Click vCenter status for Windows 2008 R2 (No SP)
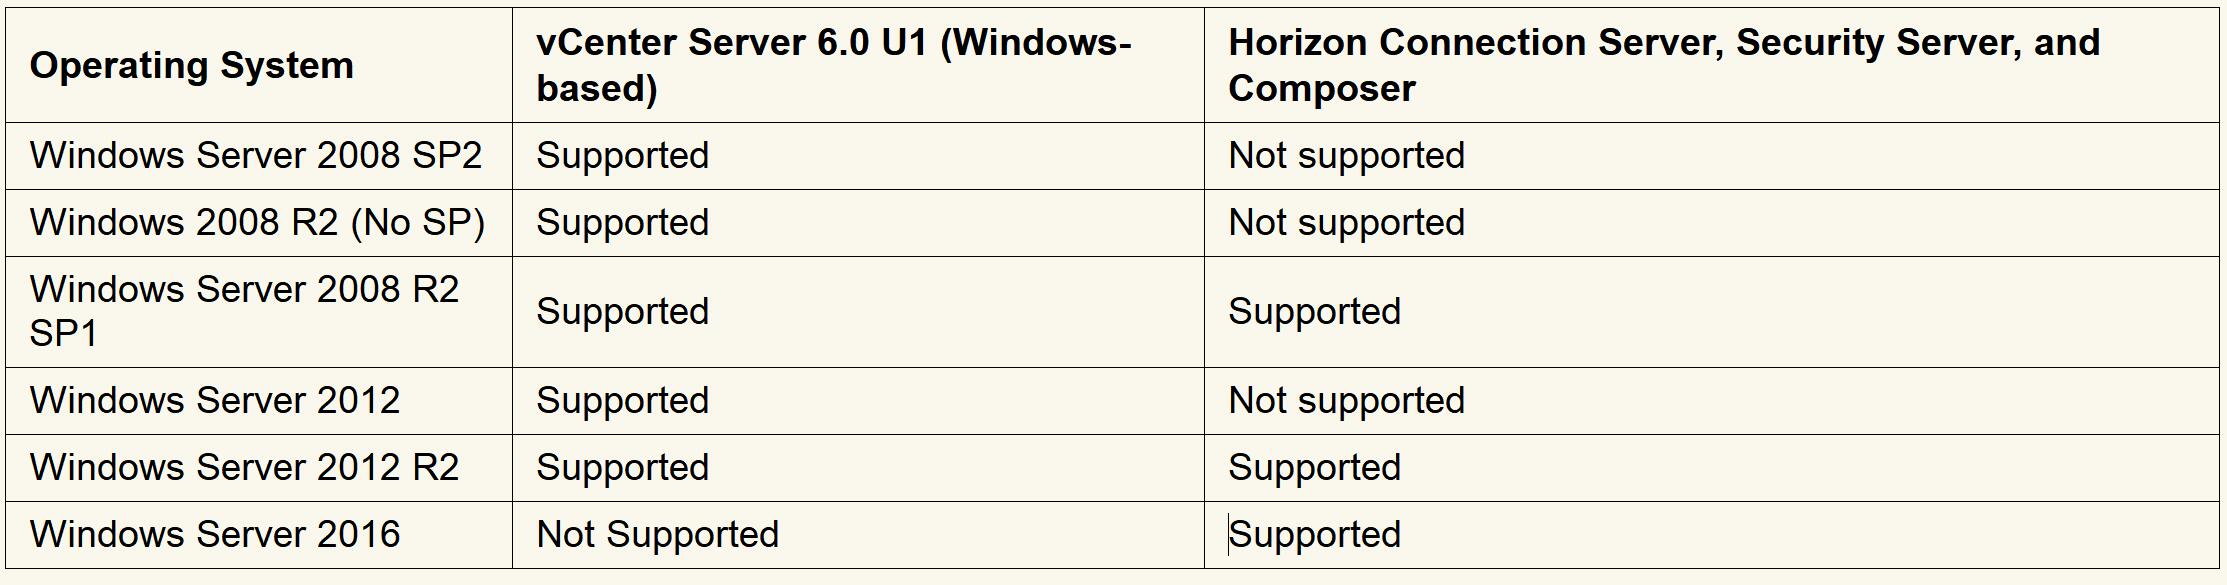This screenshot has width=2227, height=585. tap(622, 223)
